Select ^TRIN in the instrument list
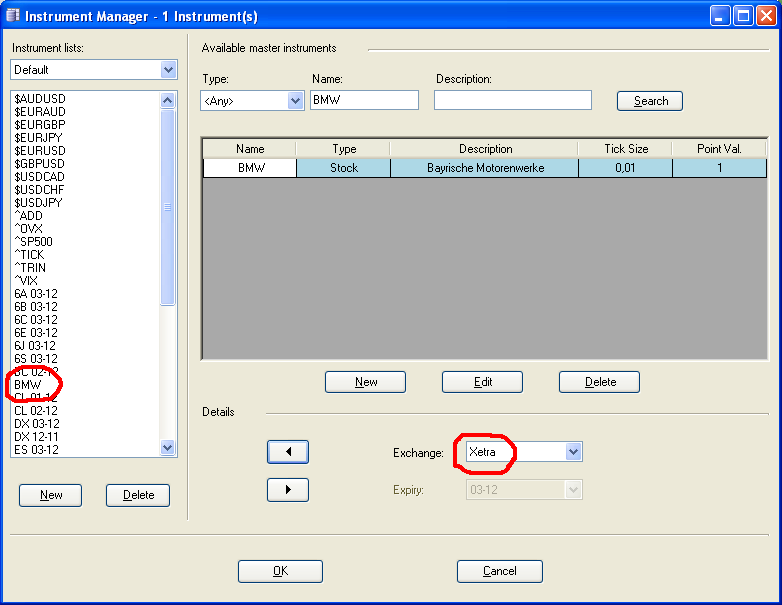Image resolution: width=782 pixels, height=605 pixels. tap(30, 267)
